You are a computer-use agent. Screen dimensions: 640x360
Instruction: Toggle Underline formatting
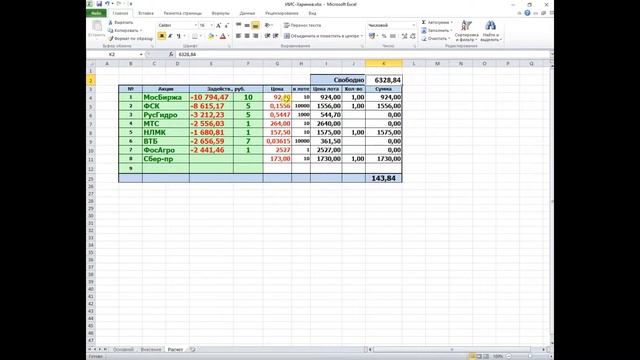(178, 36)
